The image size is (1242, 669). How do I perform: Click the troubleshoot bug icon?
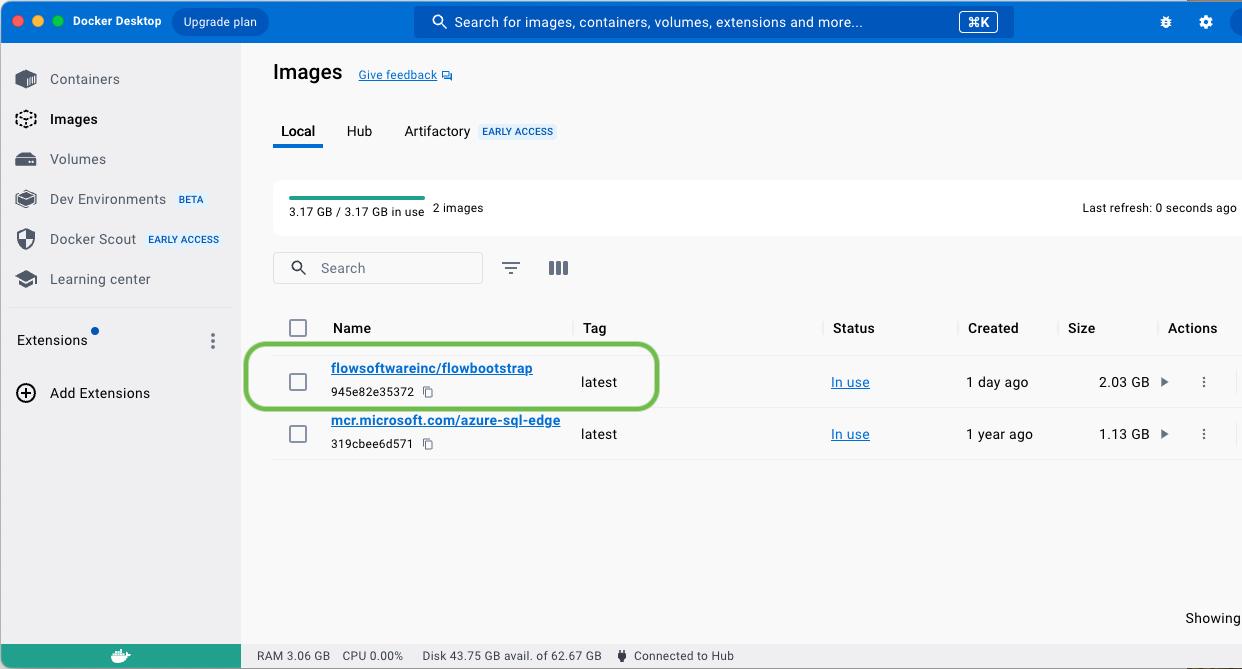[x=1166, y=22]
